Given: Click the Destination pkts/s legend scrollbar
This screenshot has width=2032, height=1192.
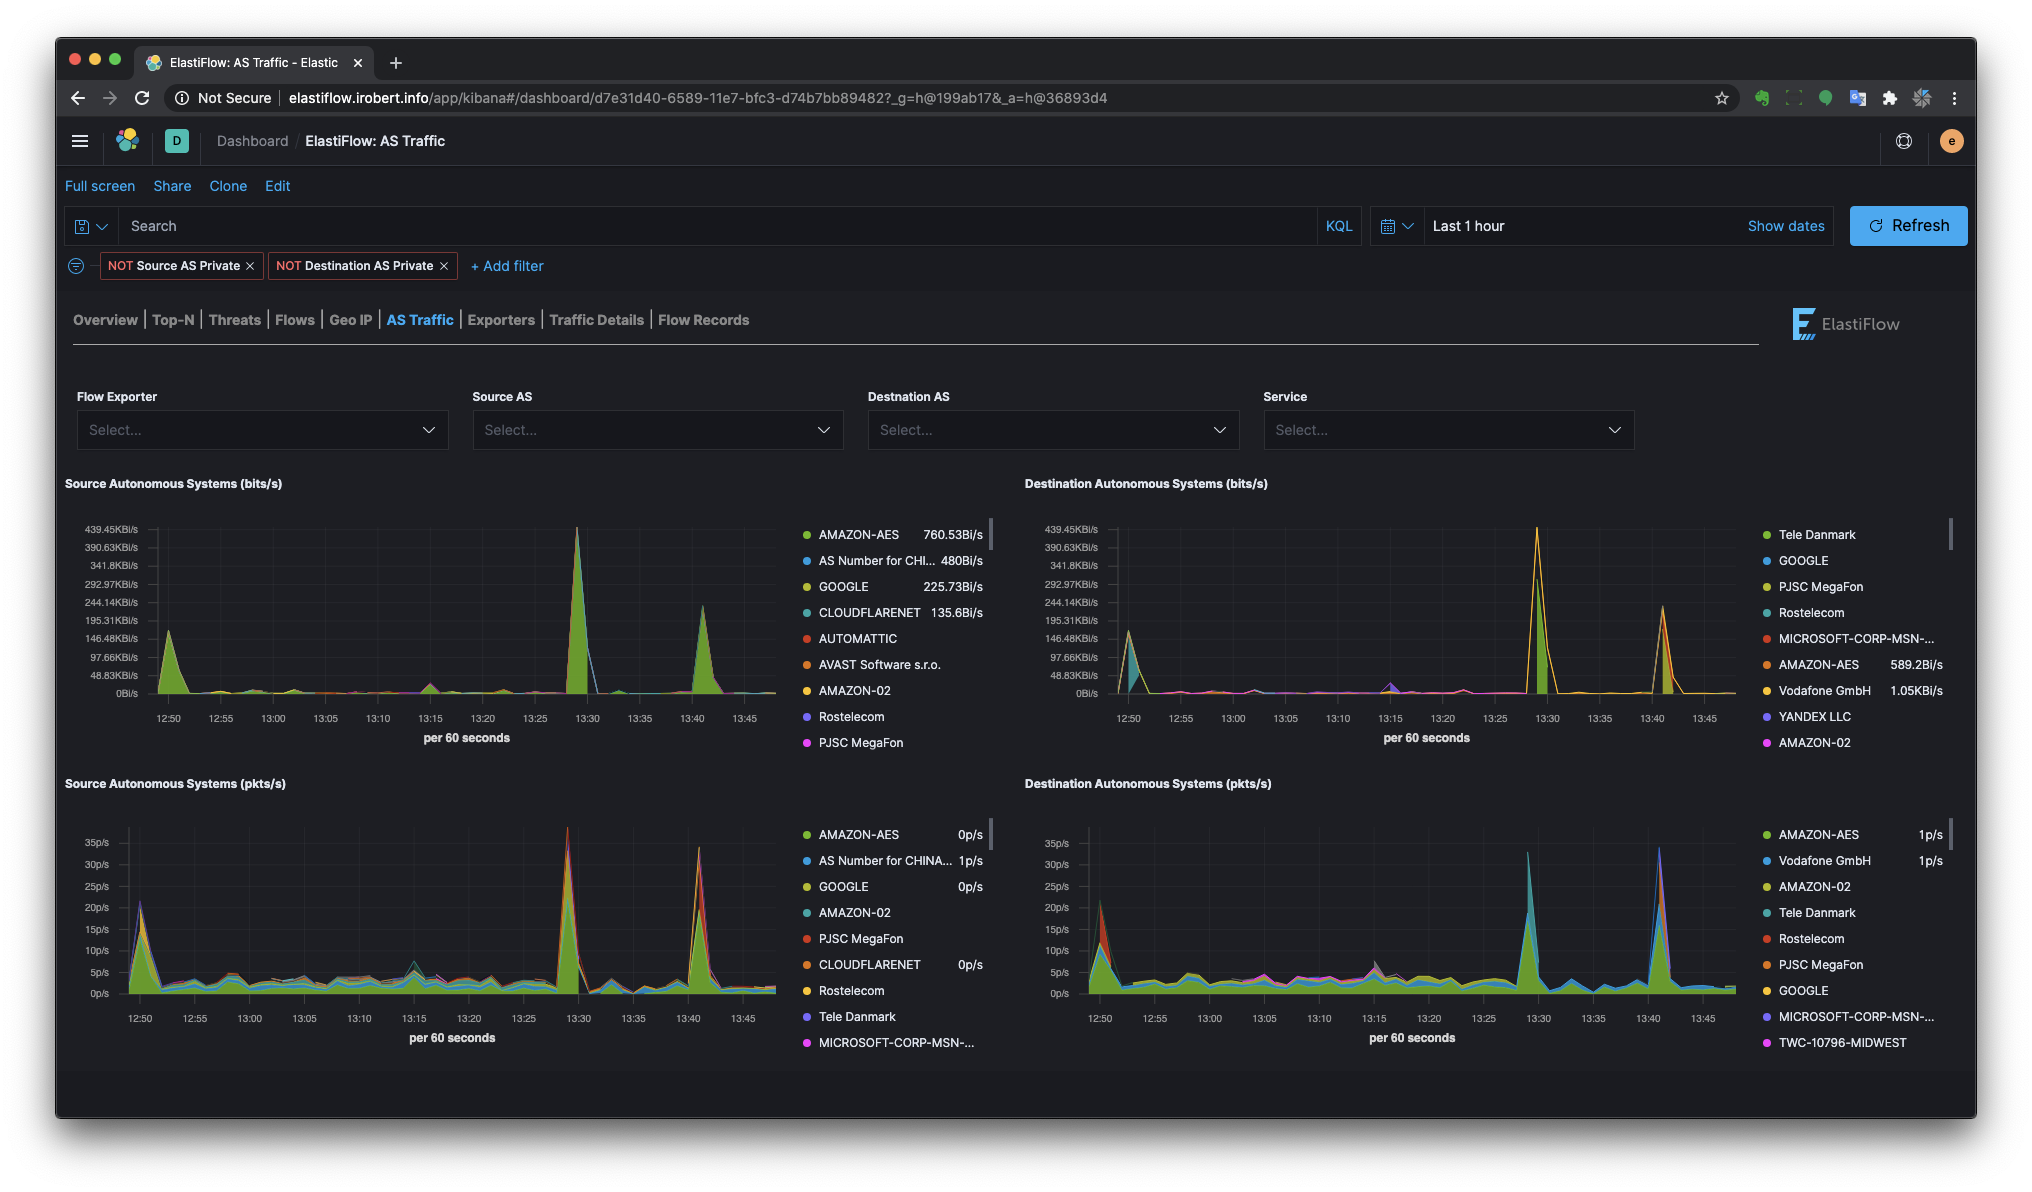Looking at the screenshot, I should (x=1951, y=834).
